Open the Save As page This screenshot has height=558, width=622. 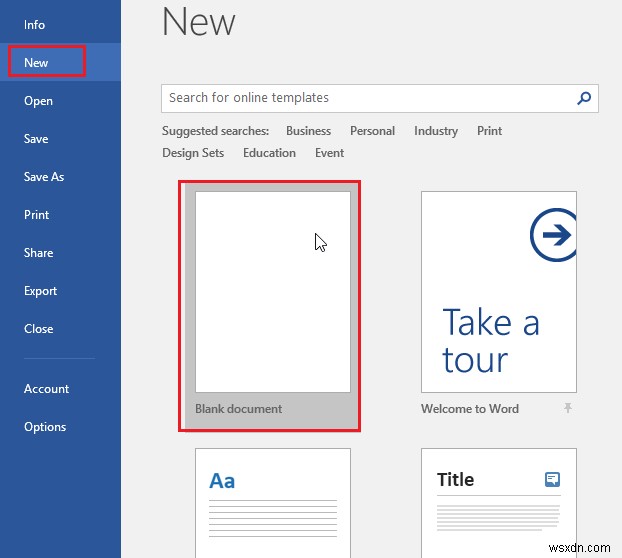tap(44, 177)
